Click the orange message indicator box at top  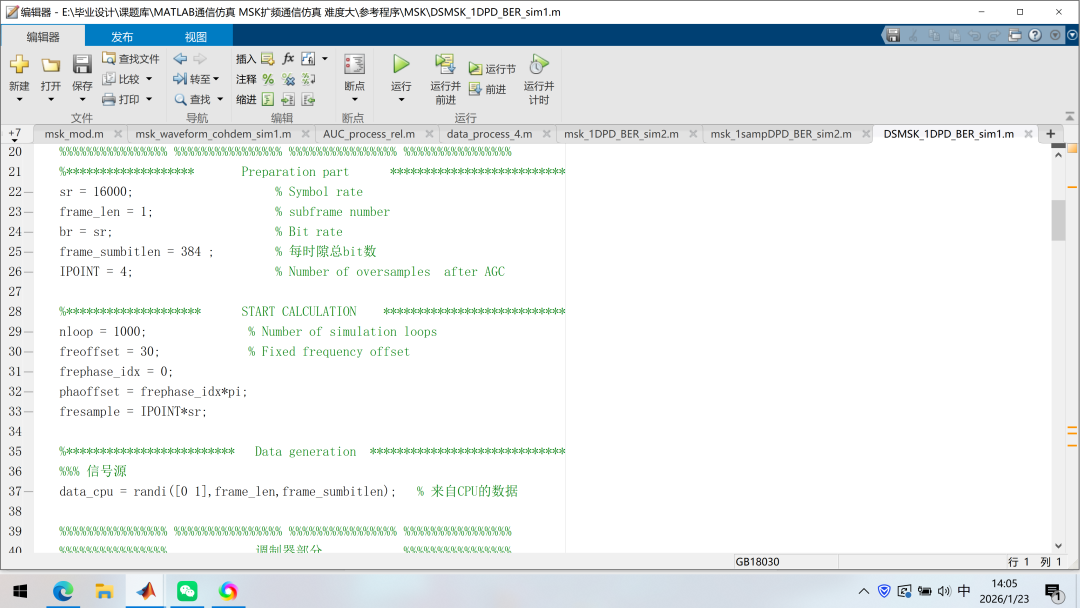coord(1072,148)
